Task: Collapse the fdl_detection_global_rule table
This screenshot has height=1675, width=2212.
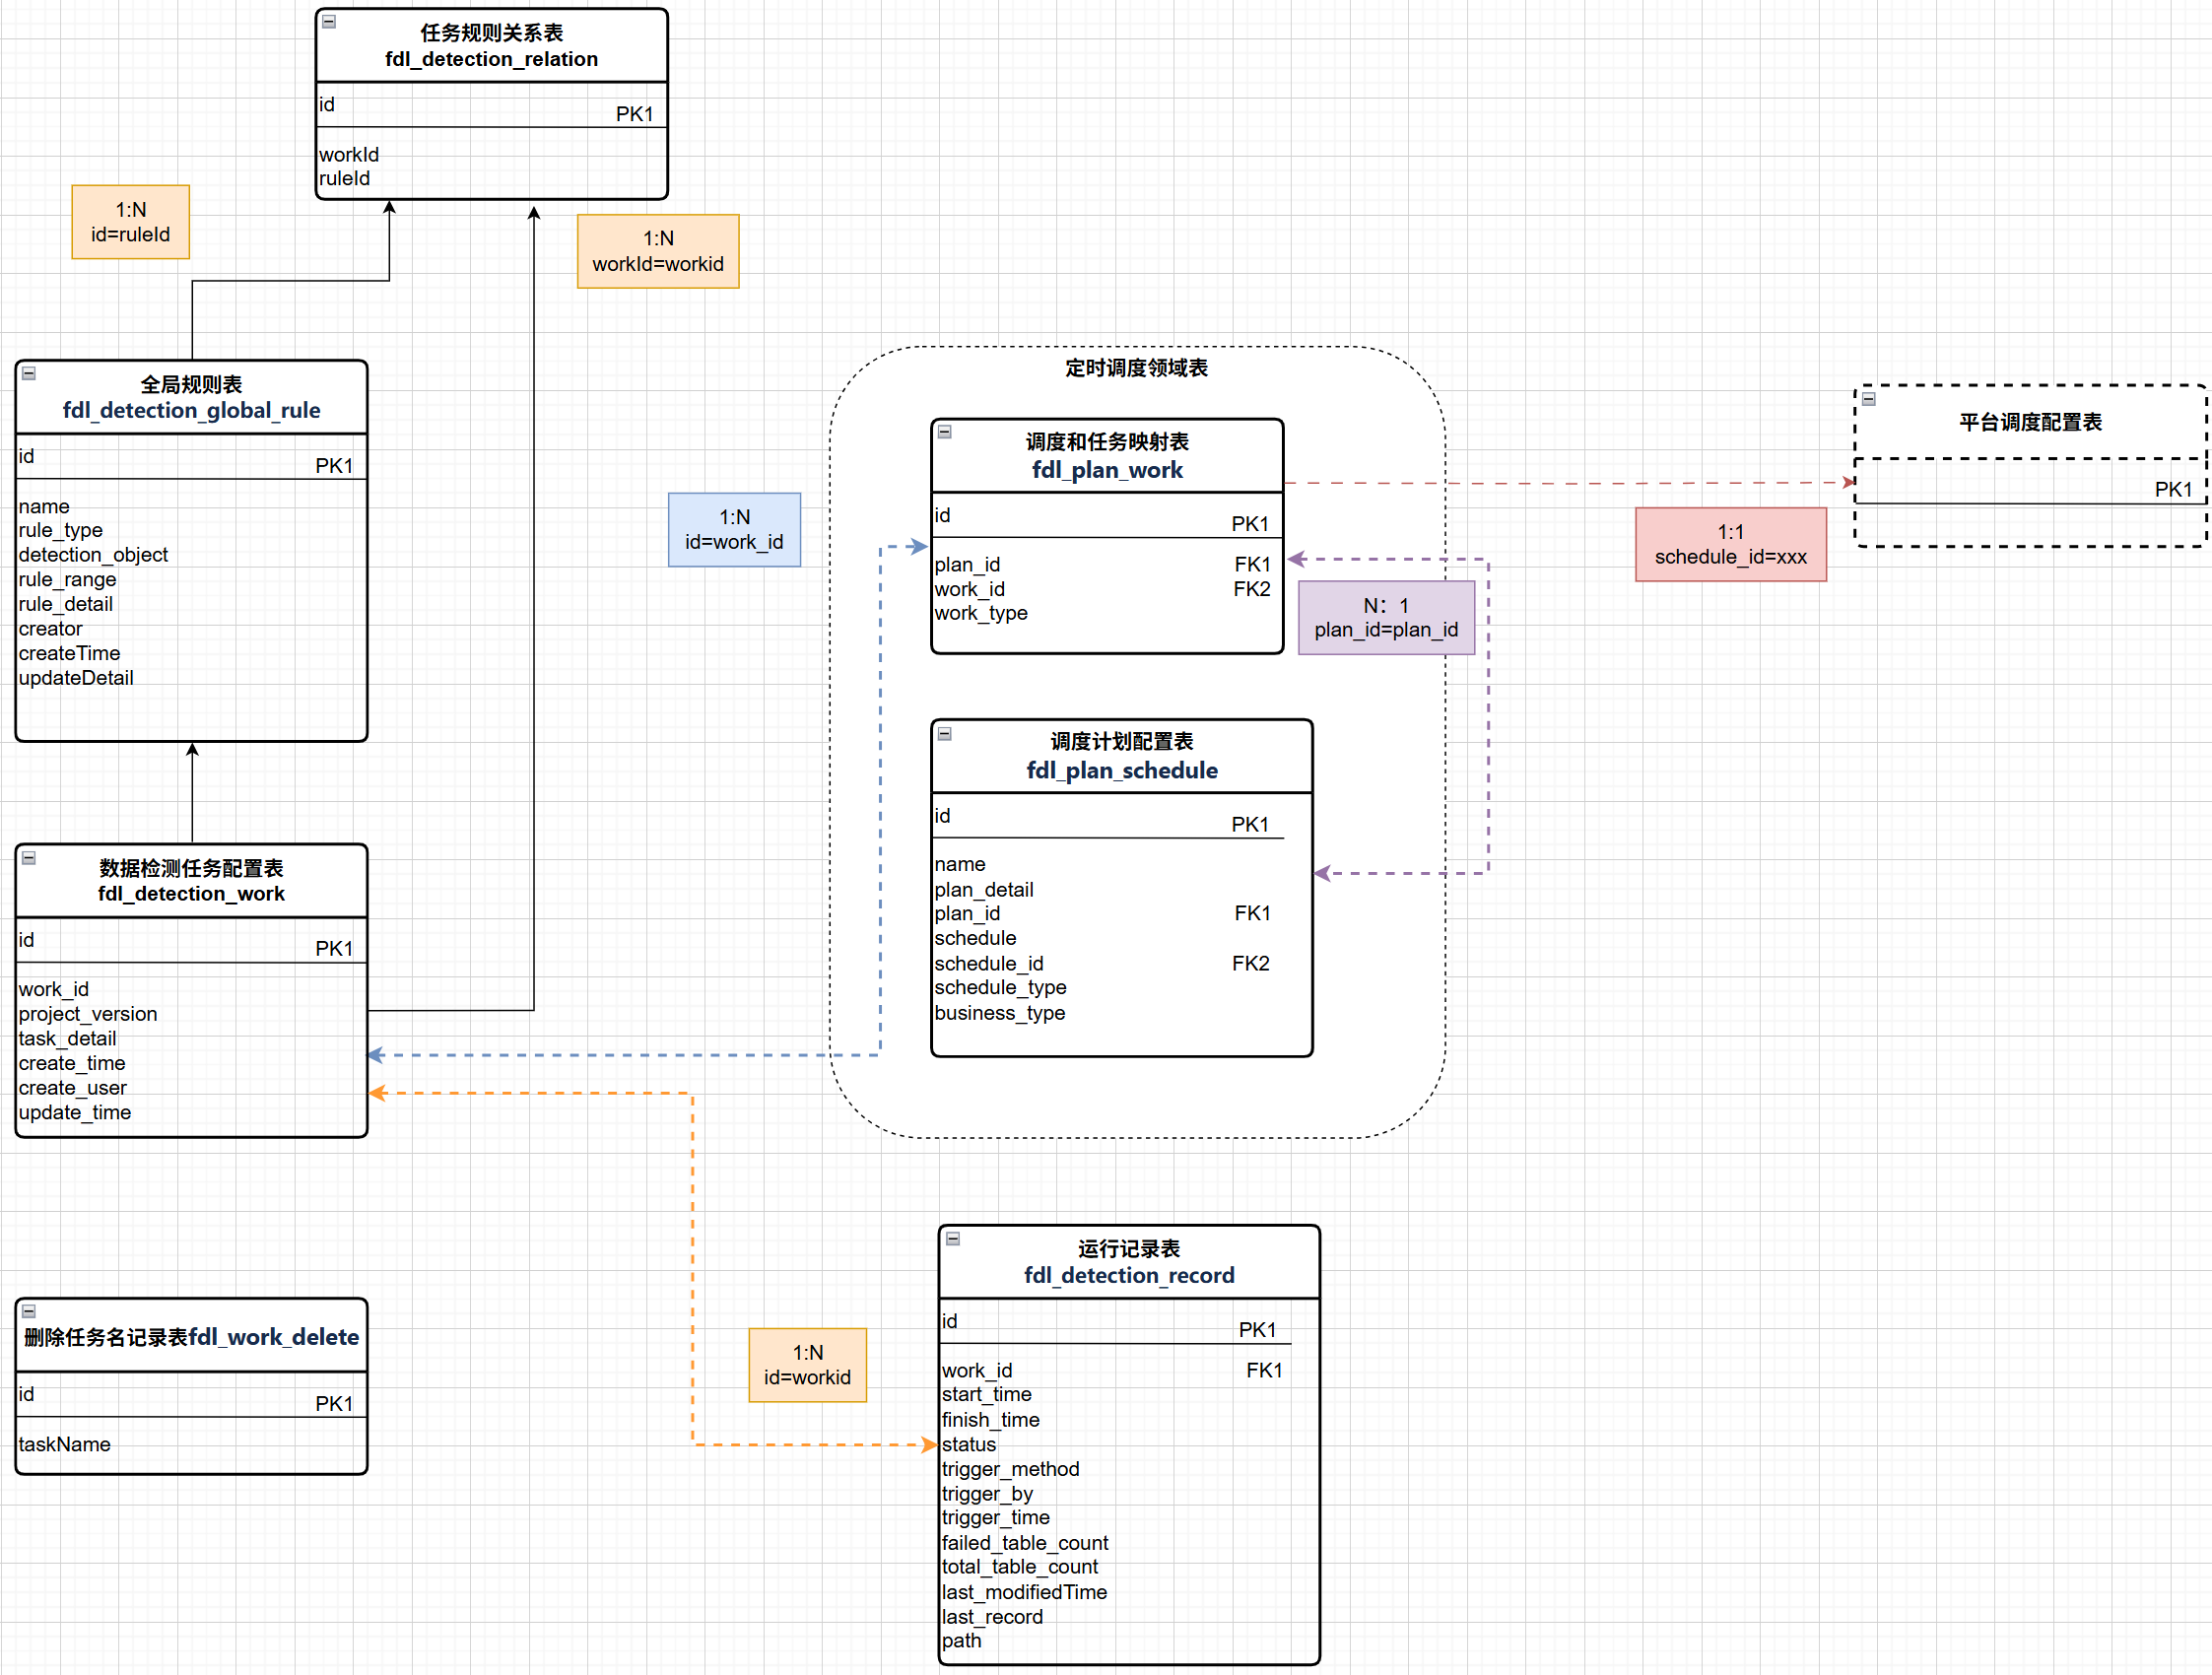Action: (29, 374)
